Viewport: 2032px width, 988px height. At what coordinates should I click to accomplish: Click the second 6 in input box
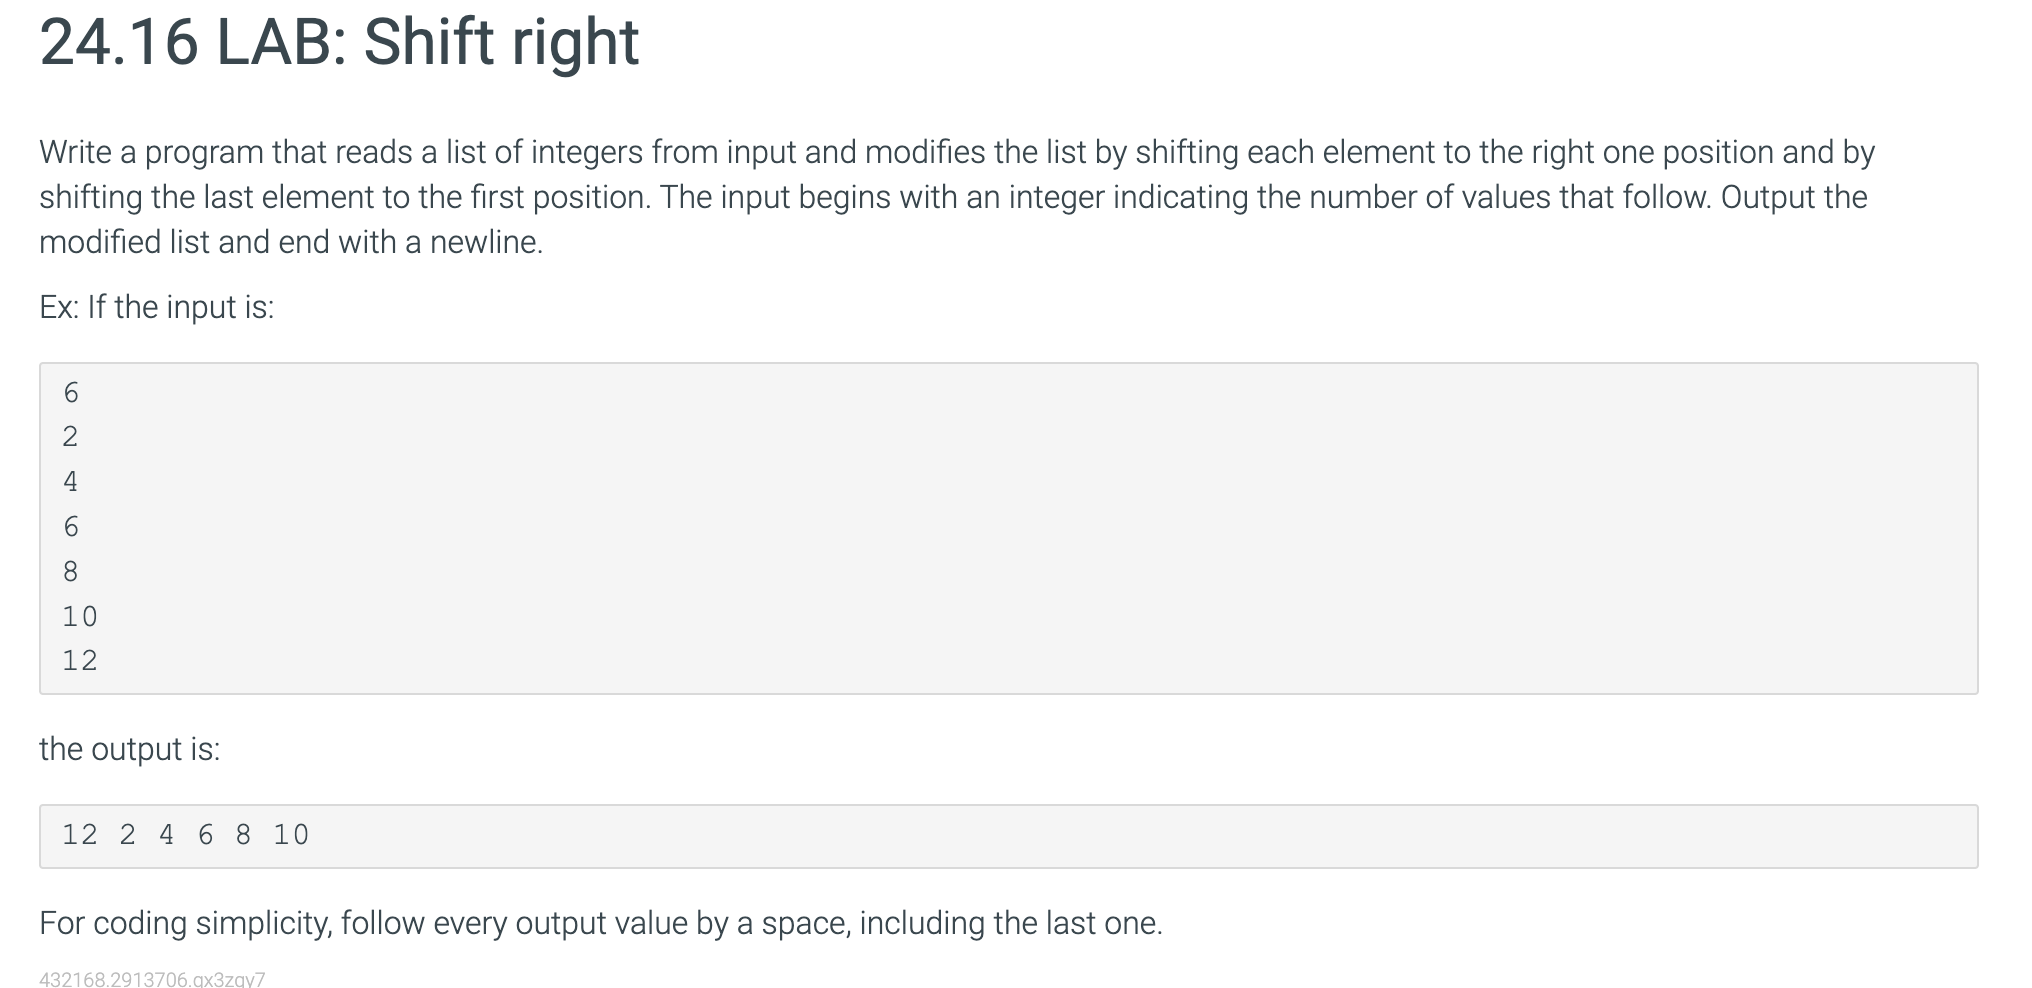tap(71, 527)
